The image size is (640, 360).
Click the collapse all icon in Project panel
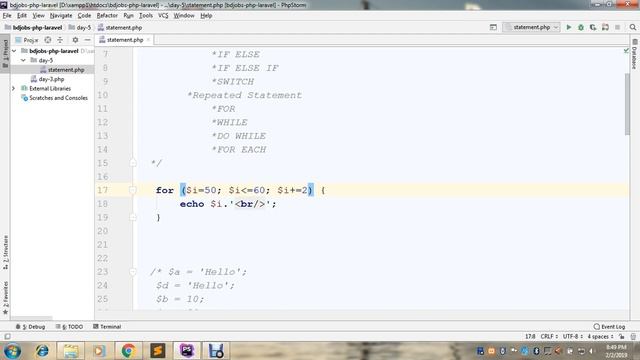coord(60,40)
